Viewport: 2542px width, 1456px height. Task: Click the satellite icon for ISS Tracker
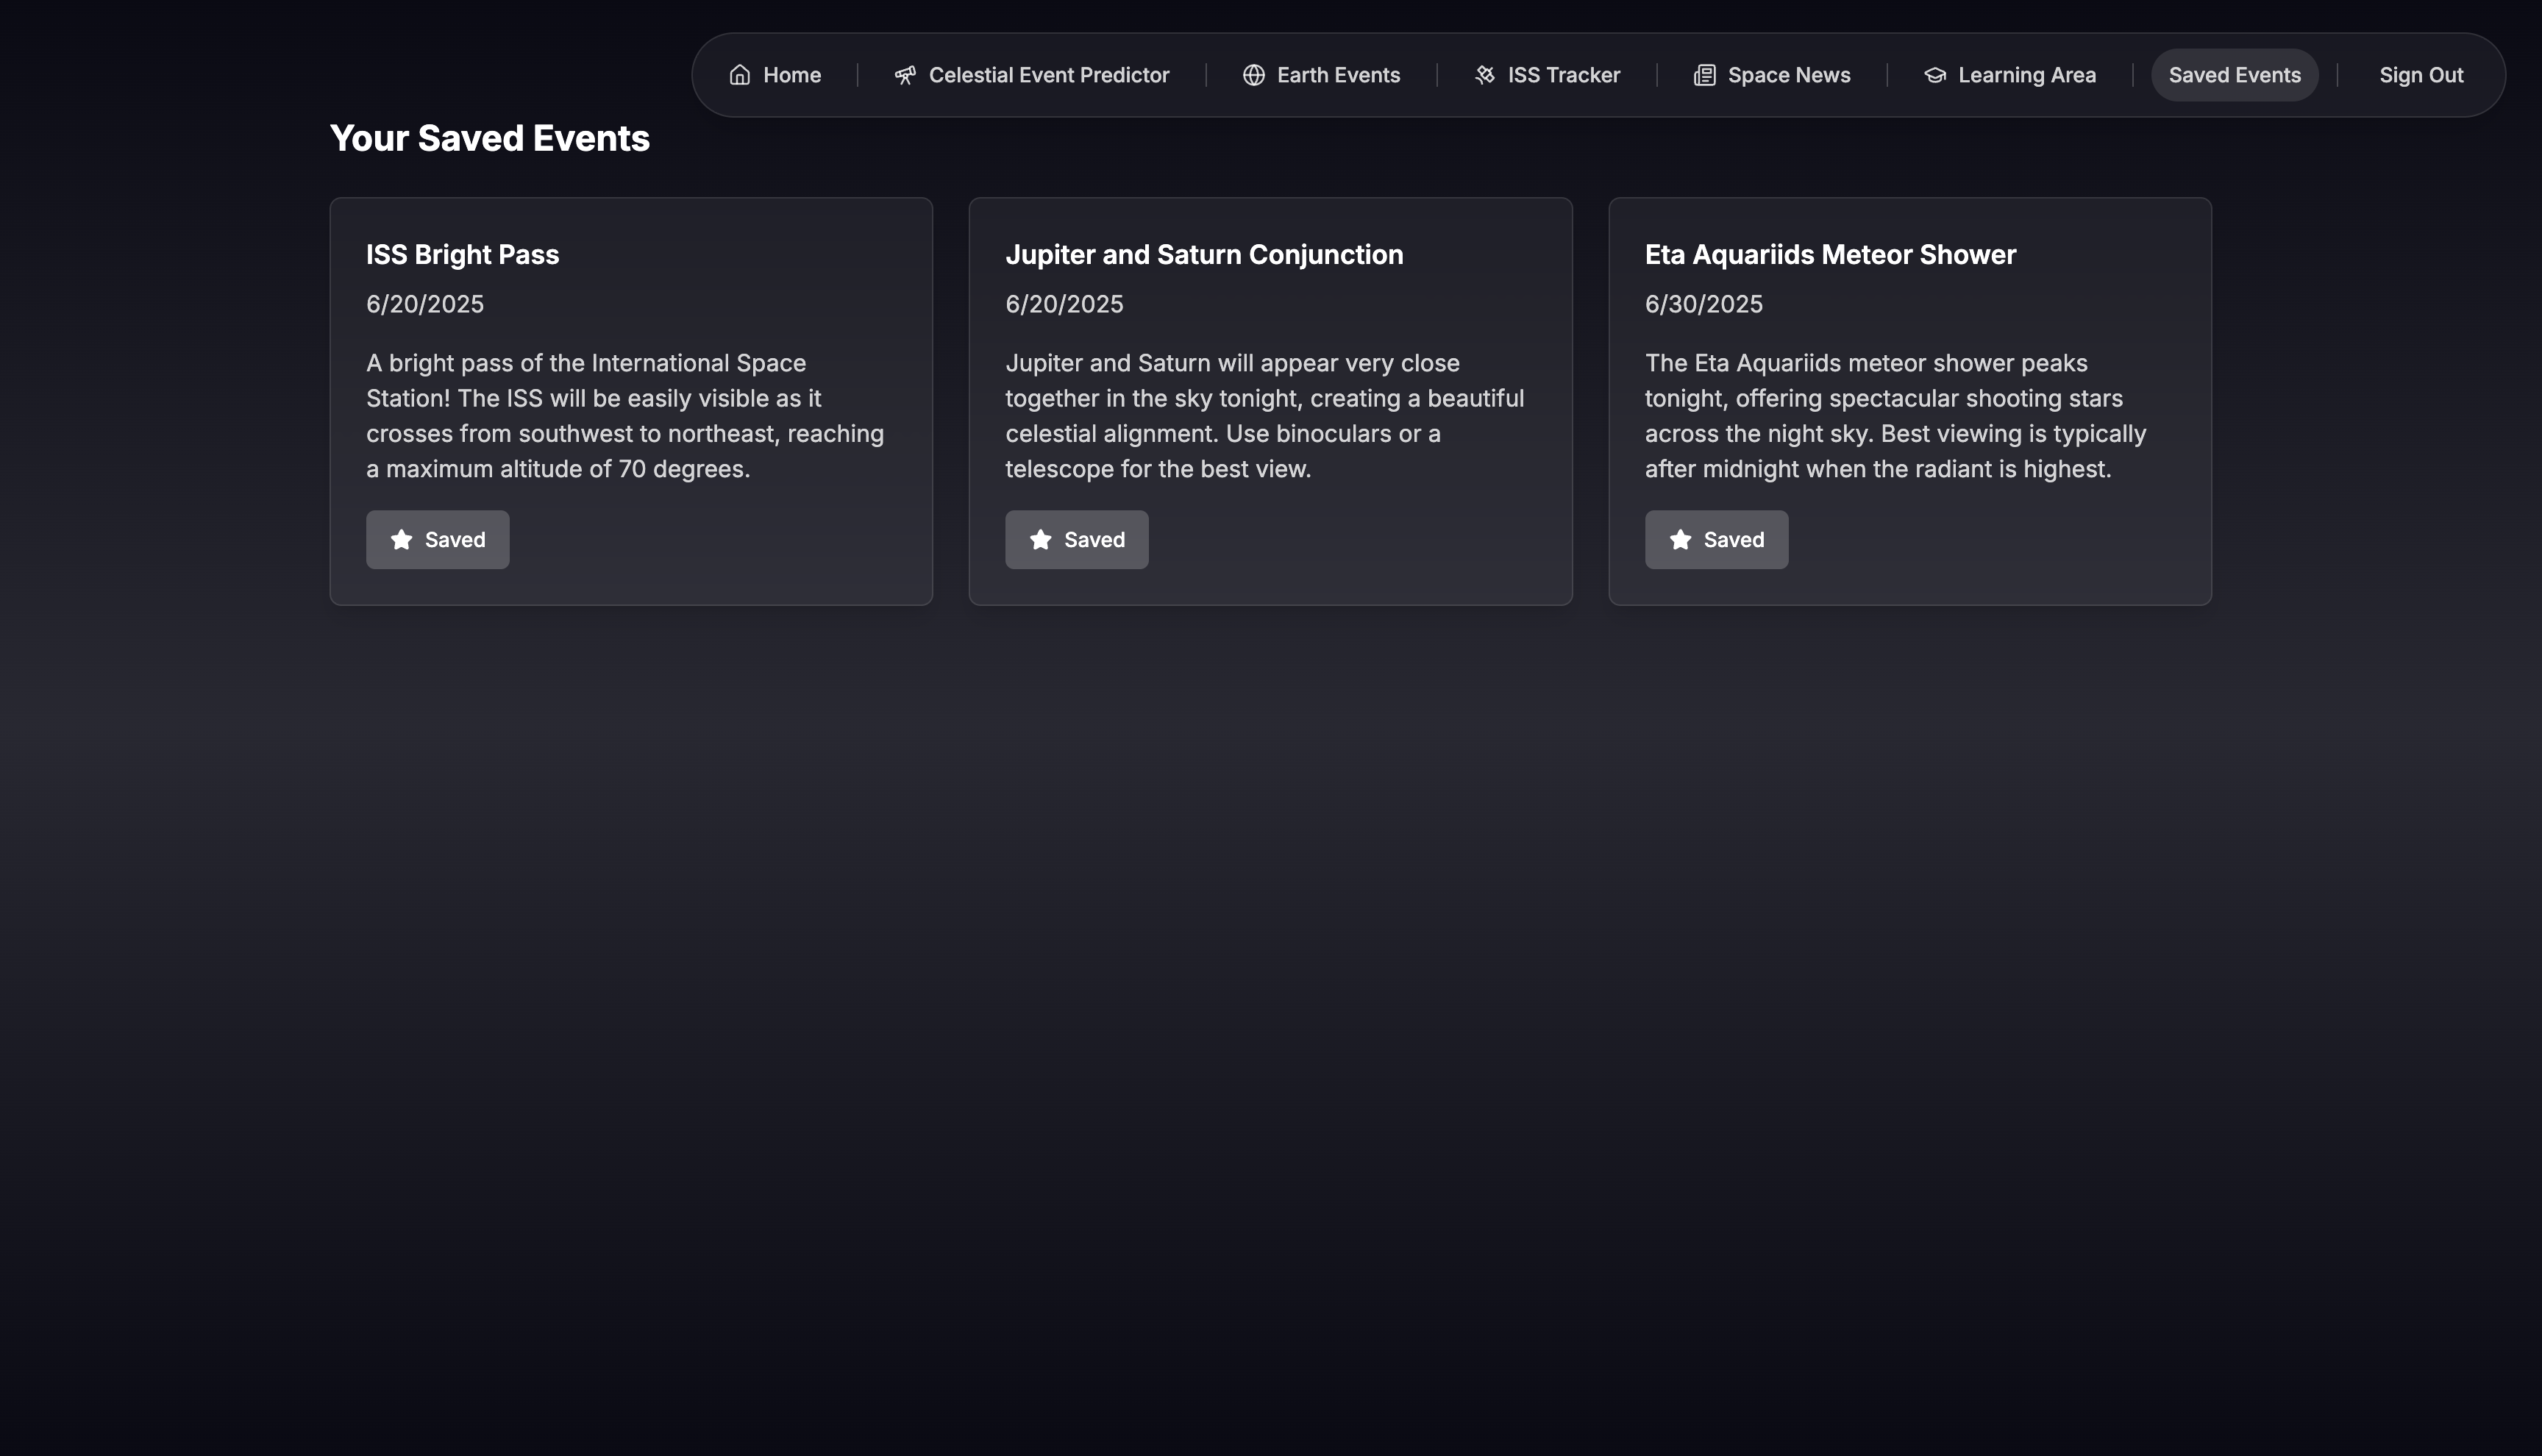point(1484,75)
